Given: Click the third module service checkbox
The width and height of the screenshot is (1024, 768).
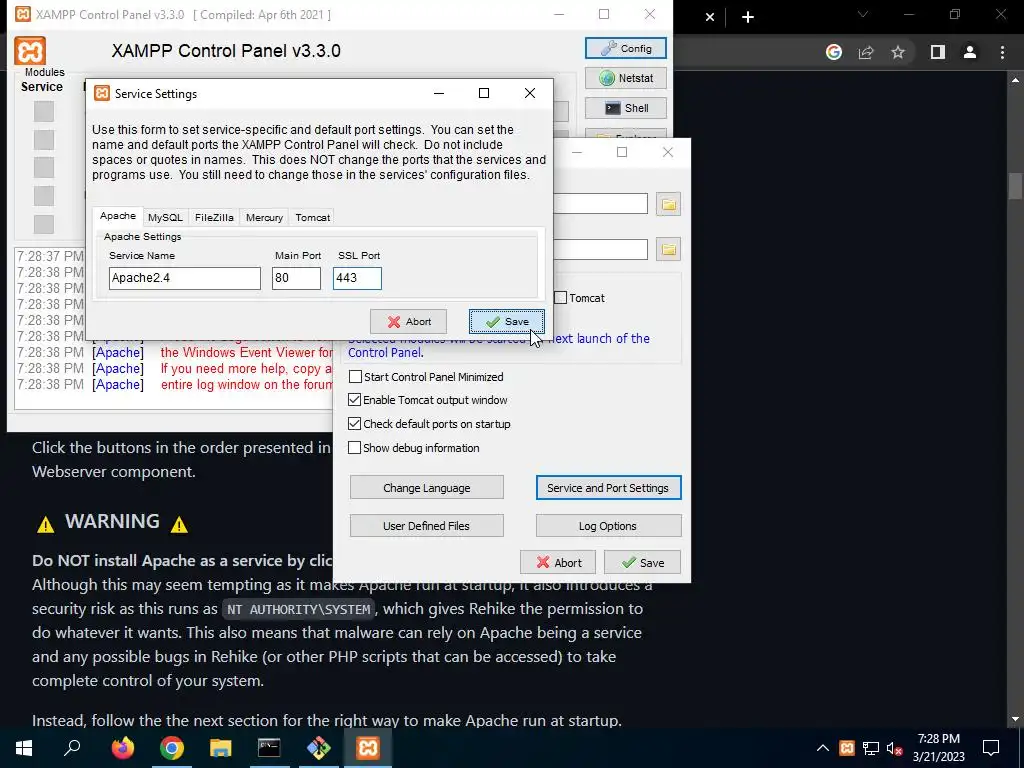Looking at the screenshot, I should click(44, 167).
